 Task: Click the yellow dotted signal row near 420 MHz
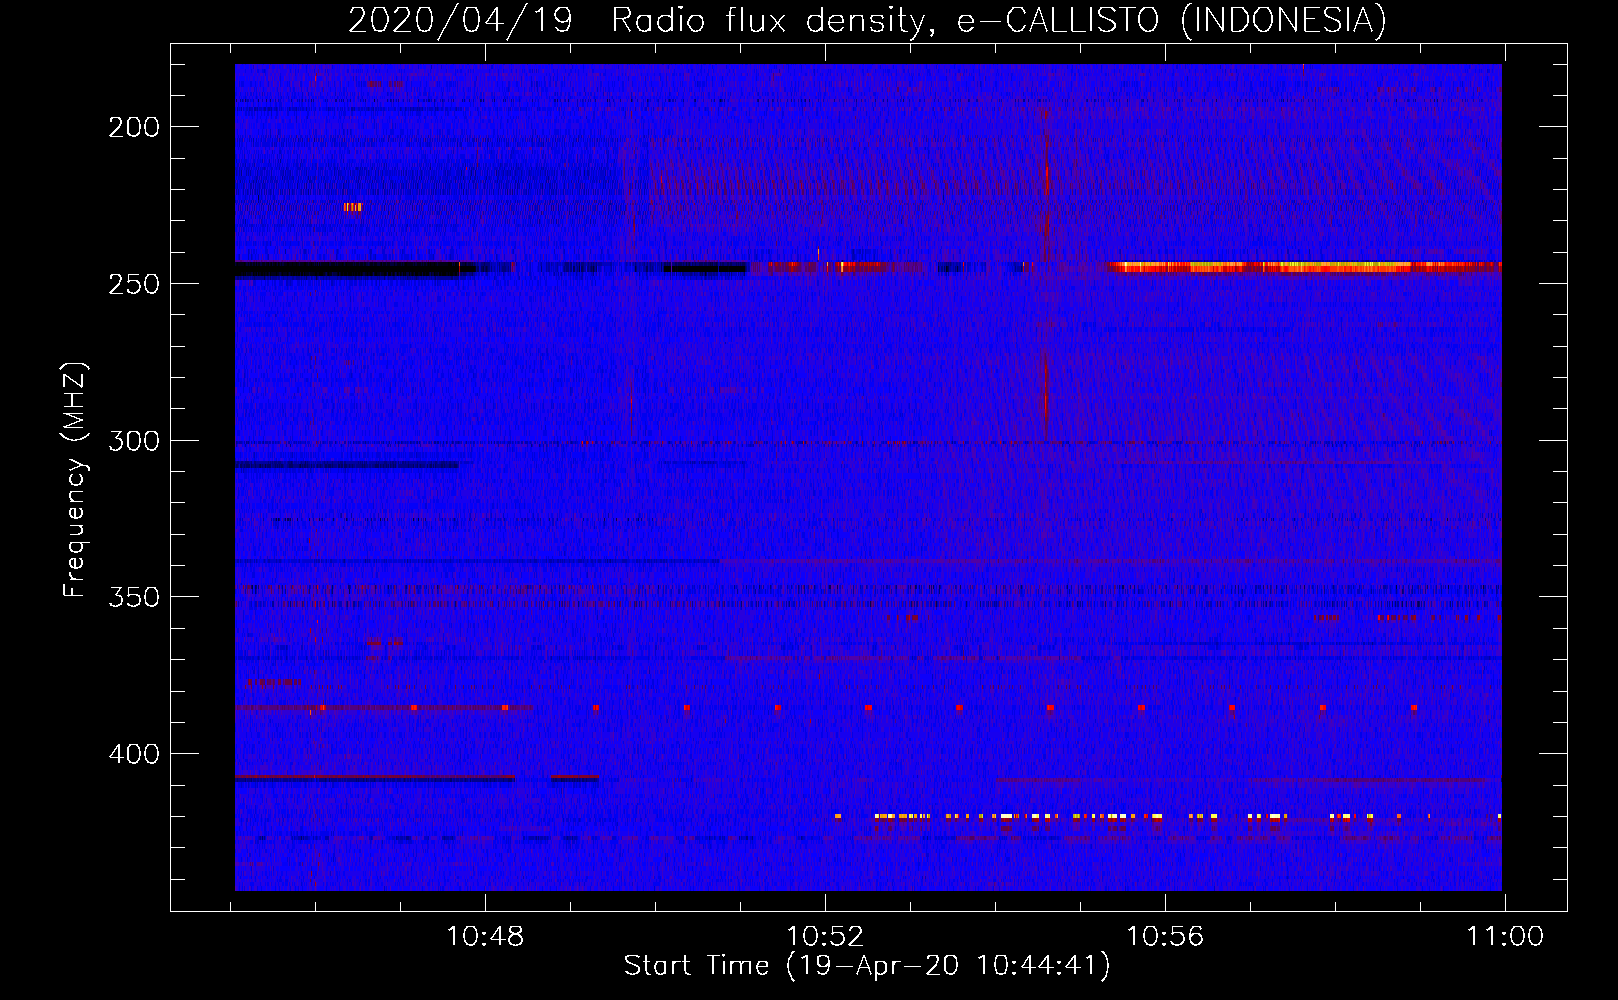click(x=1168, y=817)
